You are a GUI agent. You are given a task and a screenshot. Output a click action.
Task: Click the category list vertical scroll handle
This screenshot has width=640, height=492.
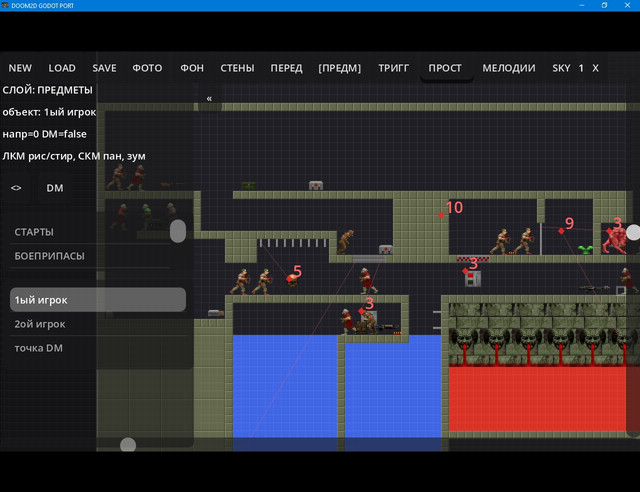pos(178,231)
